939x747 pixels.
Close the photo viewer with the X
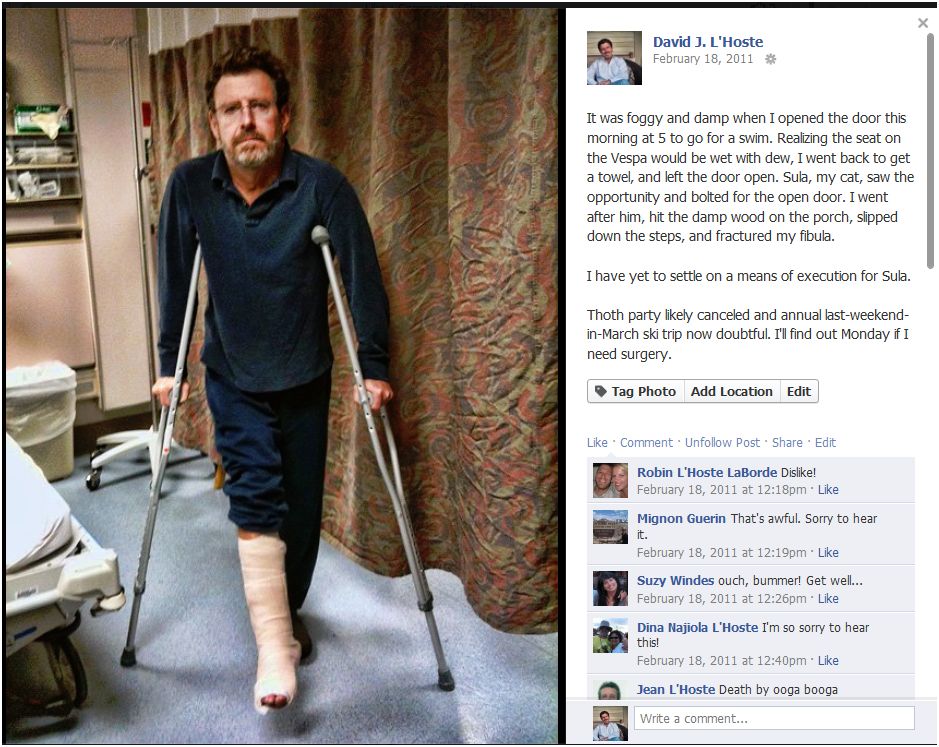click(x=923, y=23)
